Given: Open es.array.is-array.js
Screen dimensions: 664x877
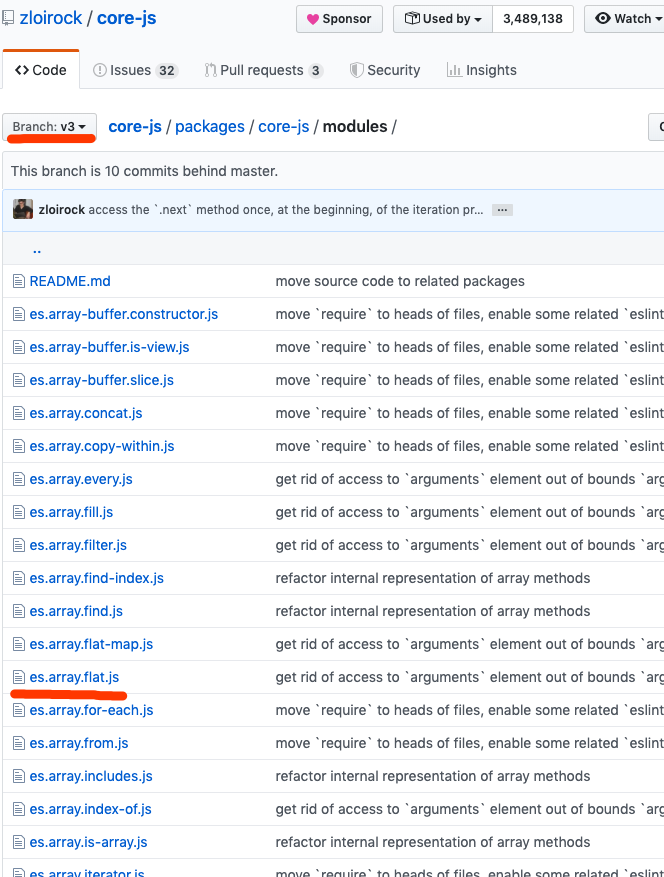Looking at the screenshot, I should (88, 842).
